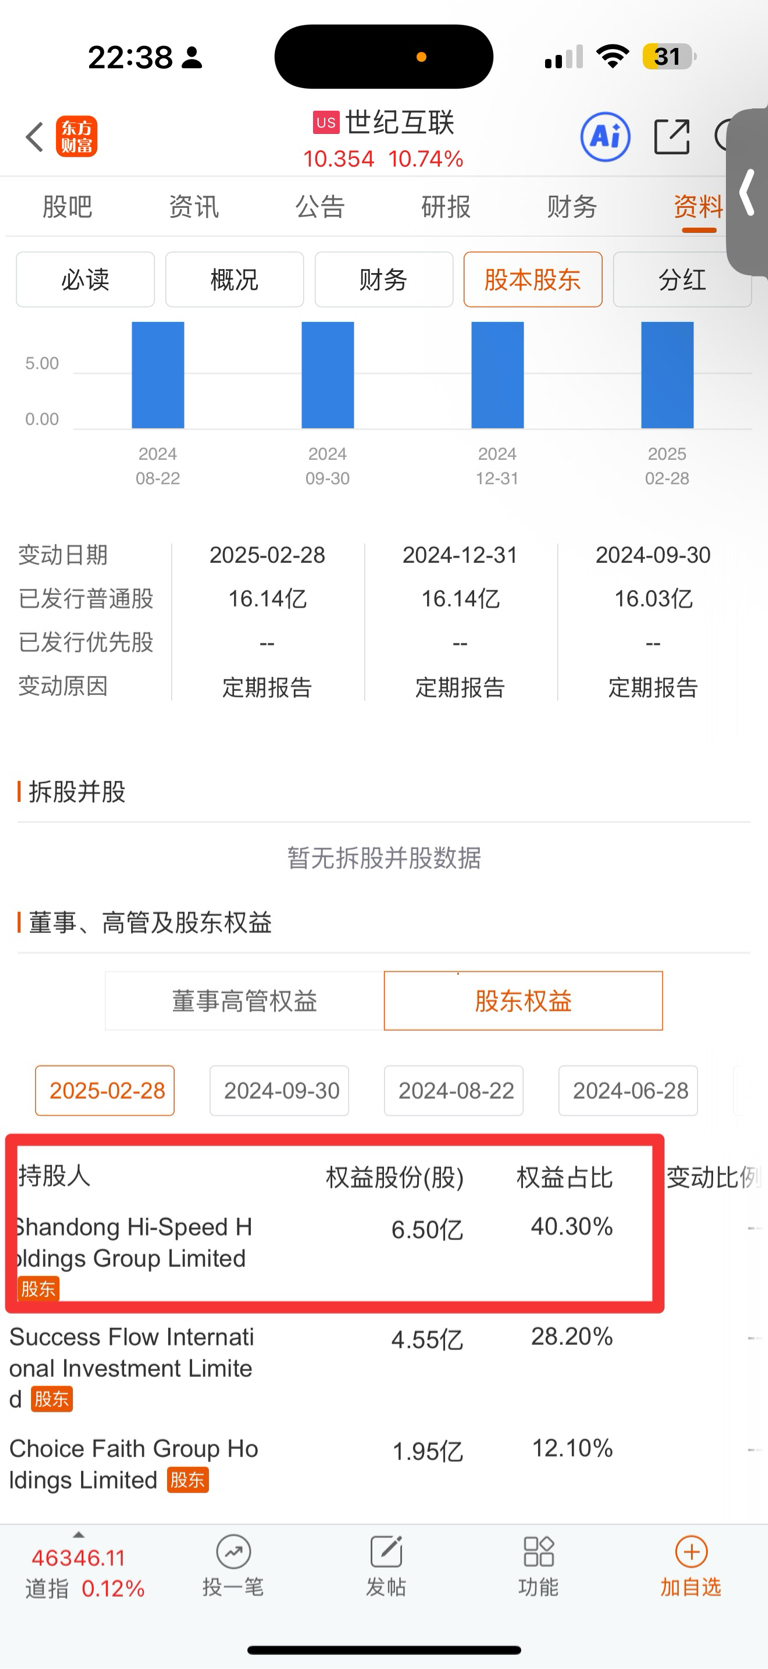This screenshot has height=1669, width=768.
Task: Select the 分红 sub-tab button
Action: click(682, 279)
